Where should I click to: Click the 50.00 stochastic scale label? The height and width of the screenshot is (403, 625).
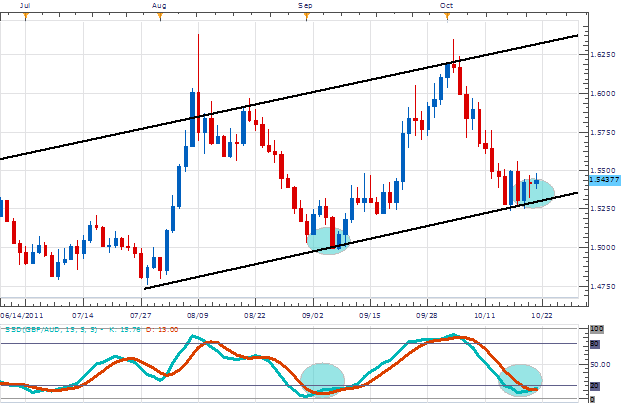[x=600, y=365]
